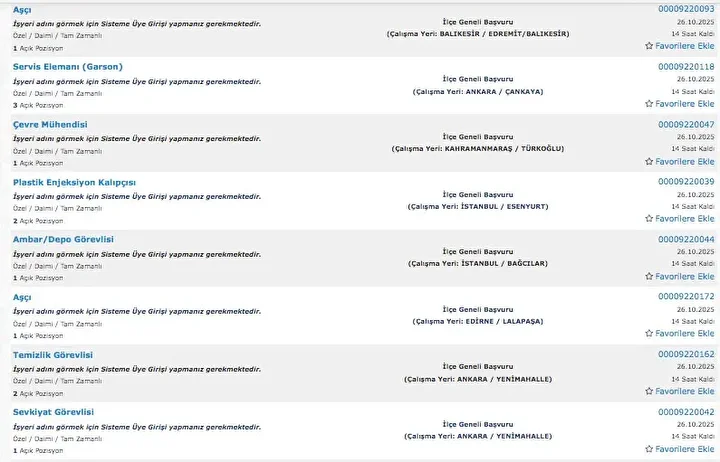This screenshot has width=720, height=462.
Task: Open posting number 00009220047
Action: point(686,125)
